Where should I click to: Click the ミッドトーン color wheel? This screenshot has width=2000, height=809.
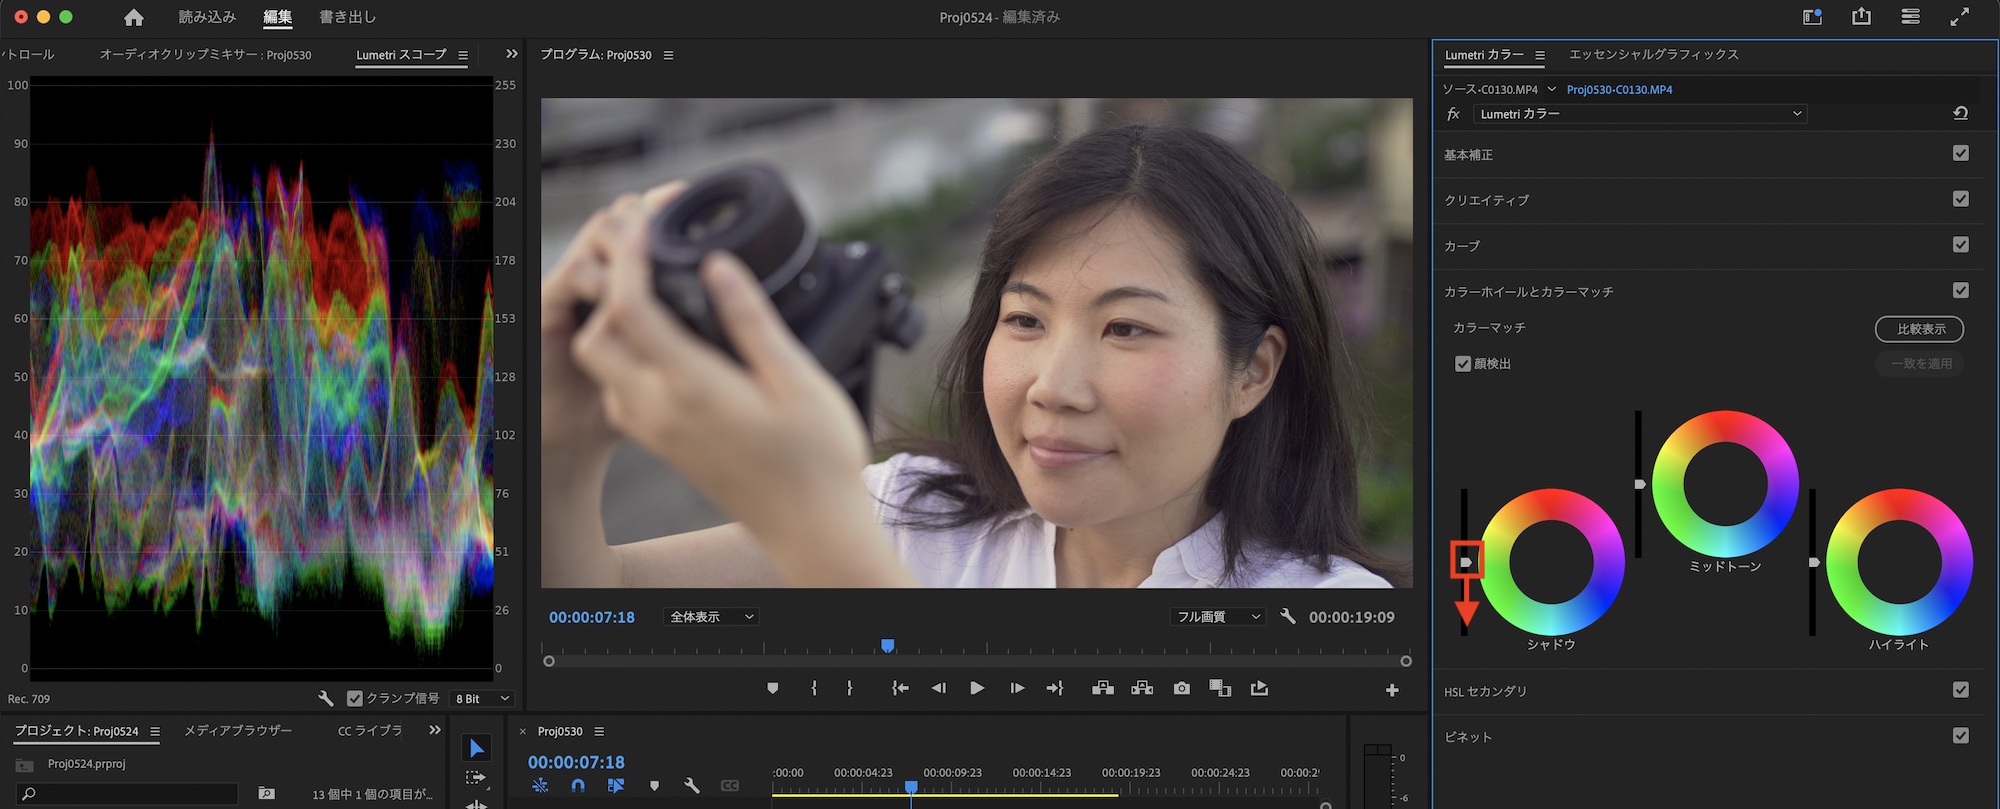point(1724,484)
